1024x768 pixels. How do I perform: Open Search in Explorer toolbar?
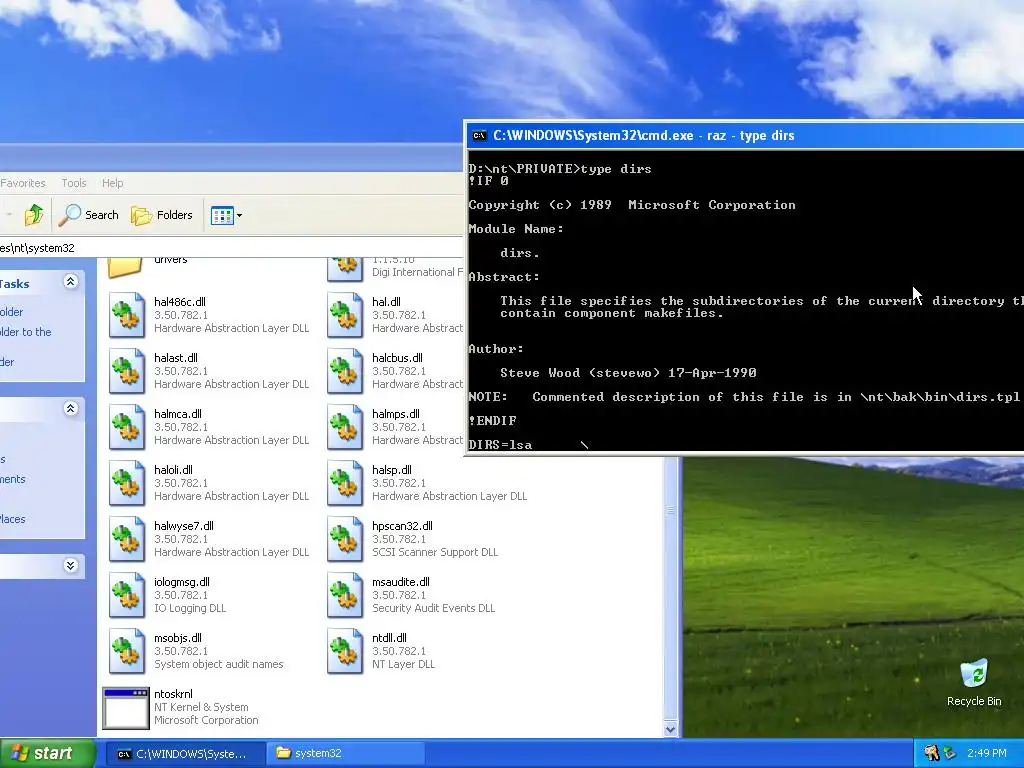pyautogui.click(x=88, y=215)
